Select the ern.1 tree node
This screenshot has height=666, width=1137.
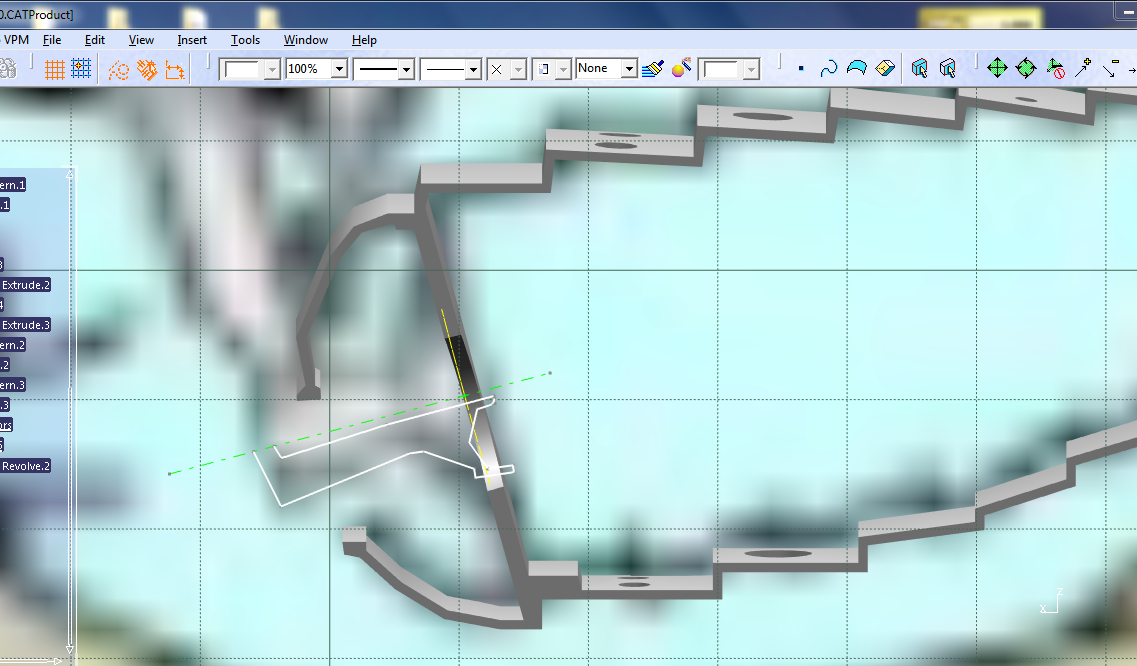(x=13, y=185)
